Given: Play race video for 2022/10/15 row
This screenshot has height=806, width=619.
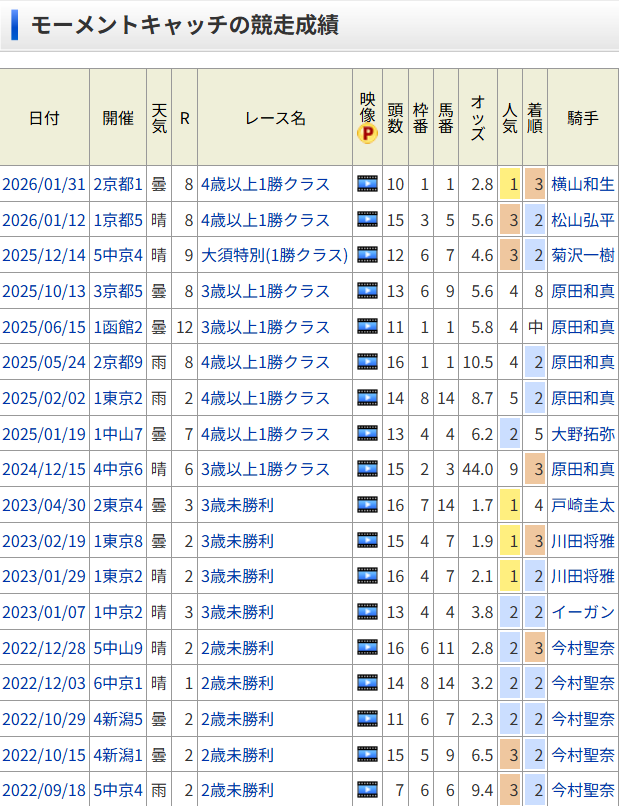Looking at the screenshot, I should [367, 755].
